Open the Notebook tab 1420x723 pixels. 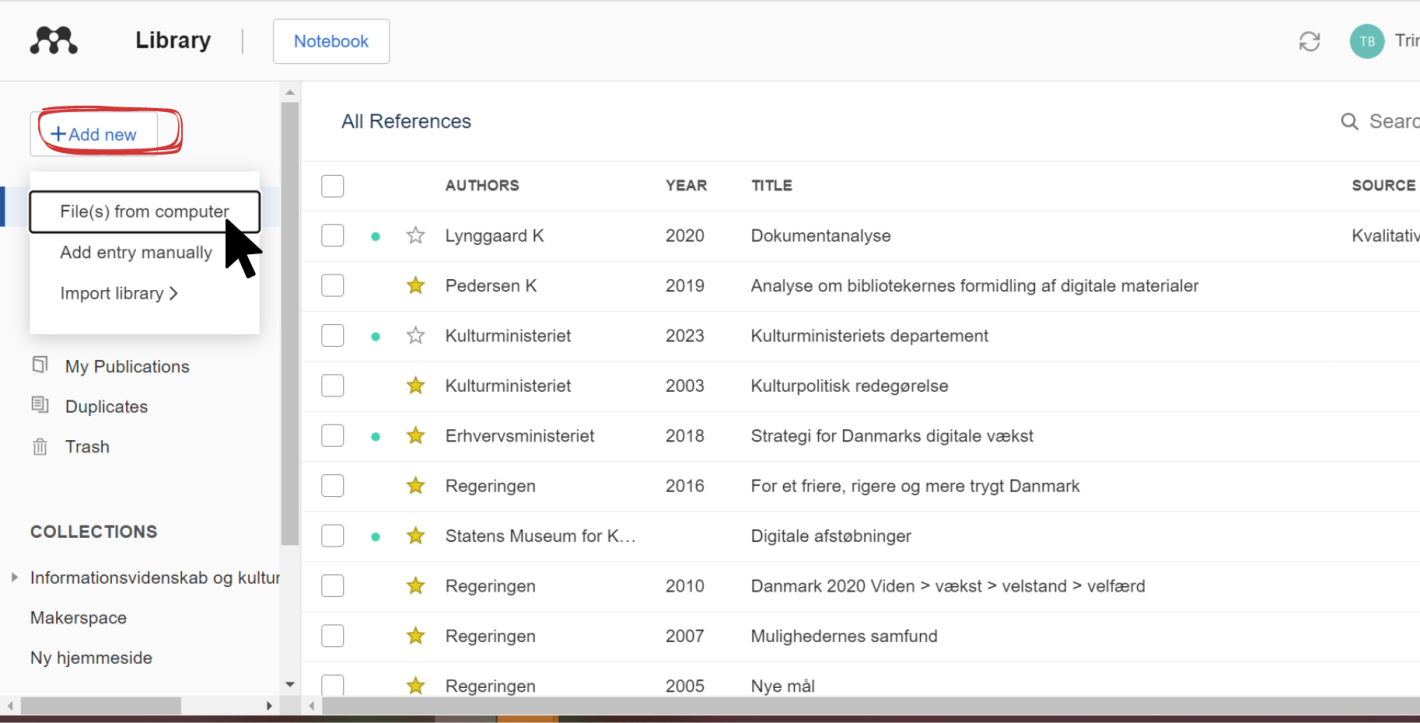(331, 41)
